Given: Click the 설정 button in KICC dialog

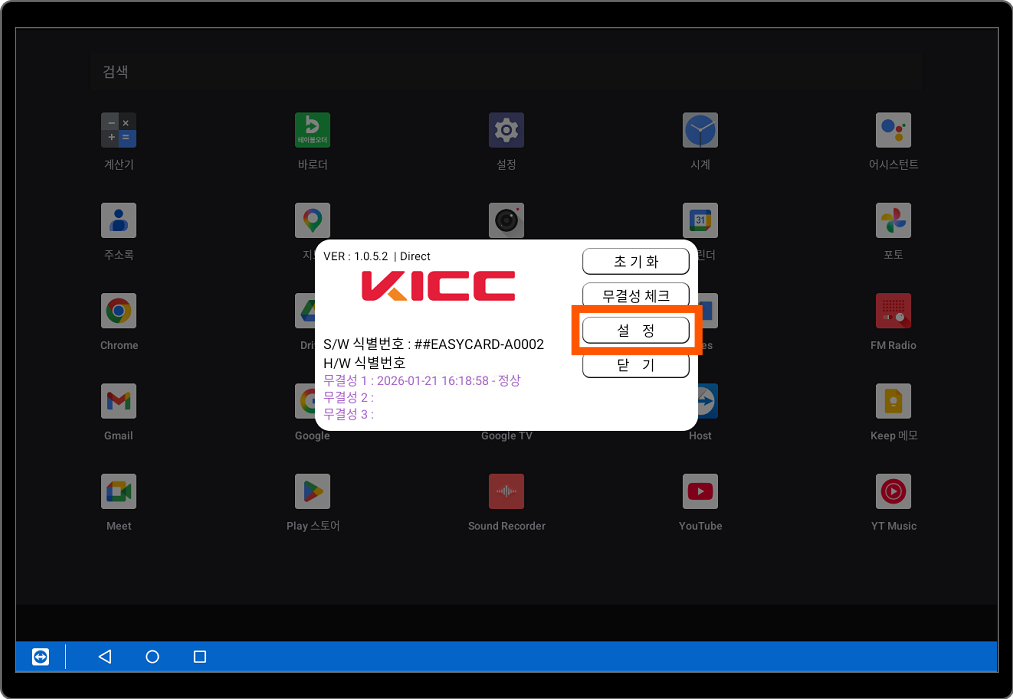Looking at the screenshot, I should [x=636, y=331].
